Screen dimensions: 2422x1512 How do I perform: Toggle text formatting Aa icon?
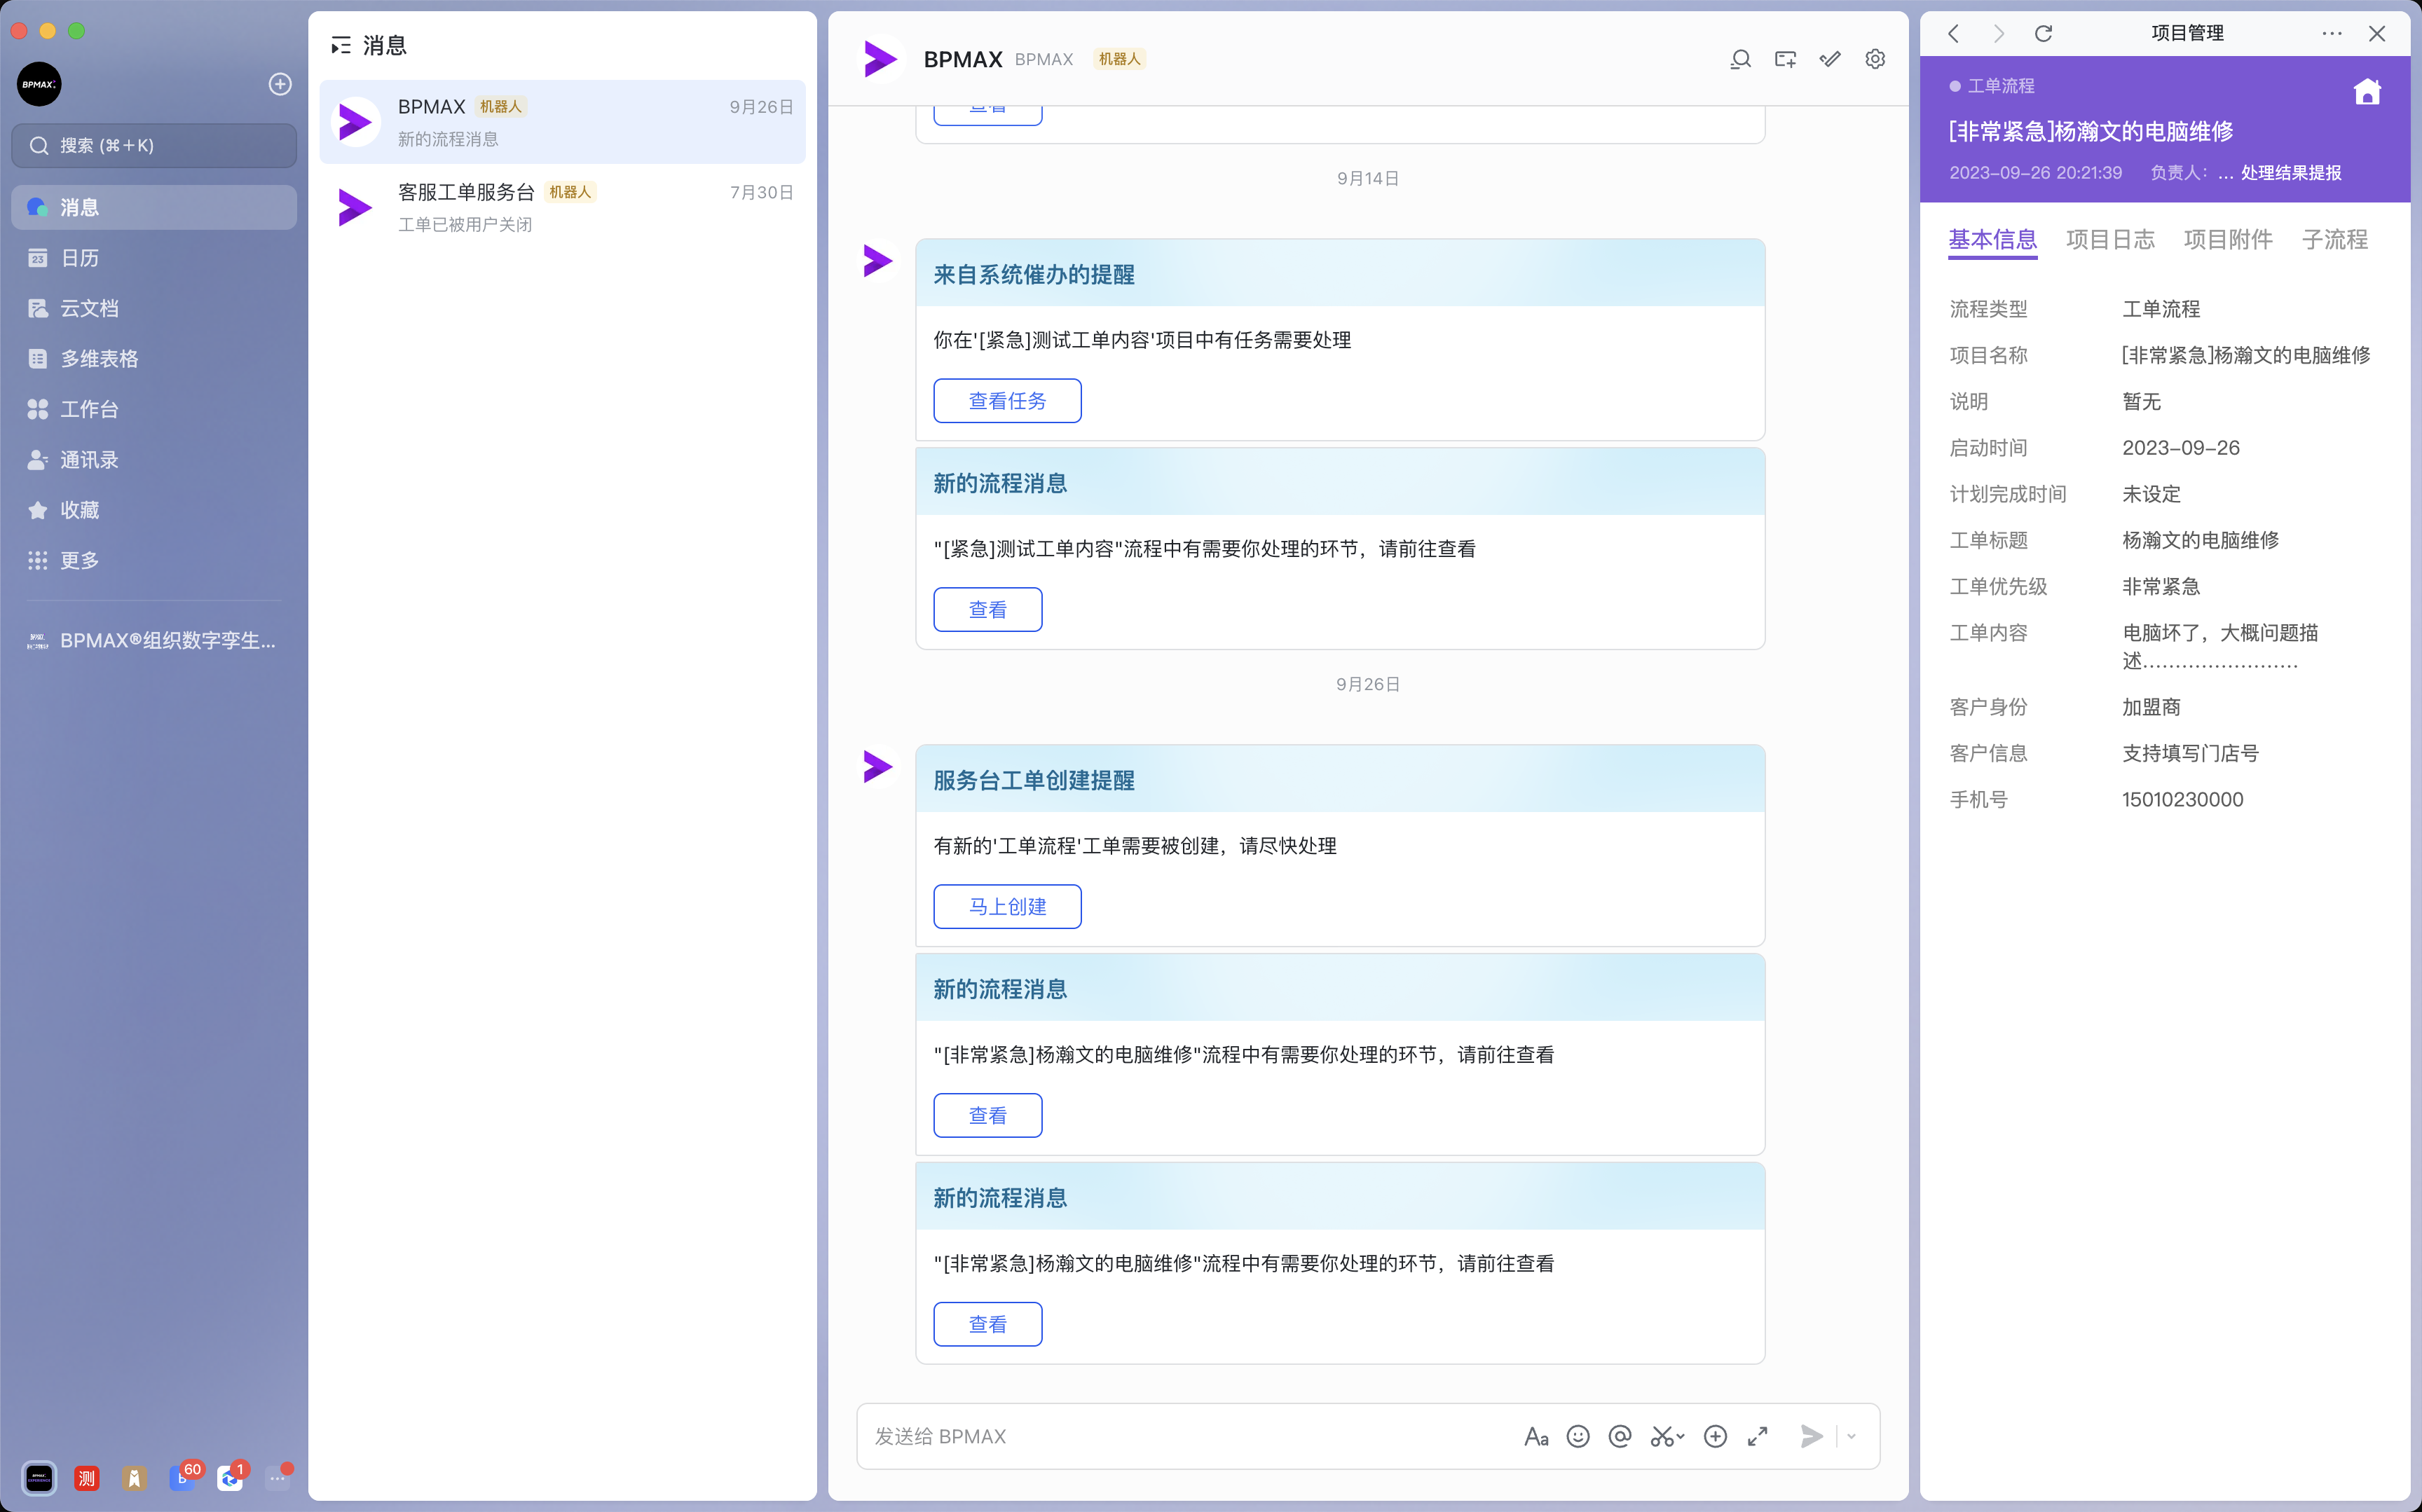[x=1536, y=1436]
